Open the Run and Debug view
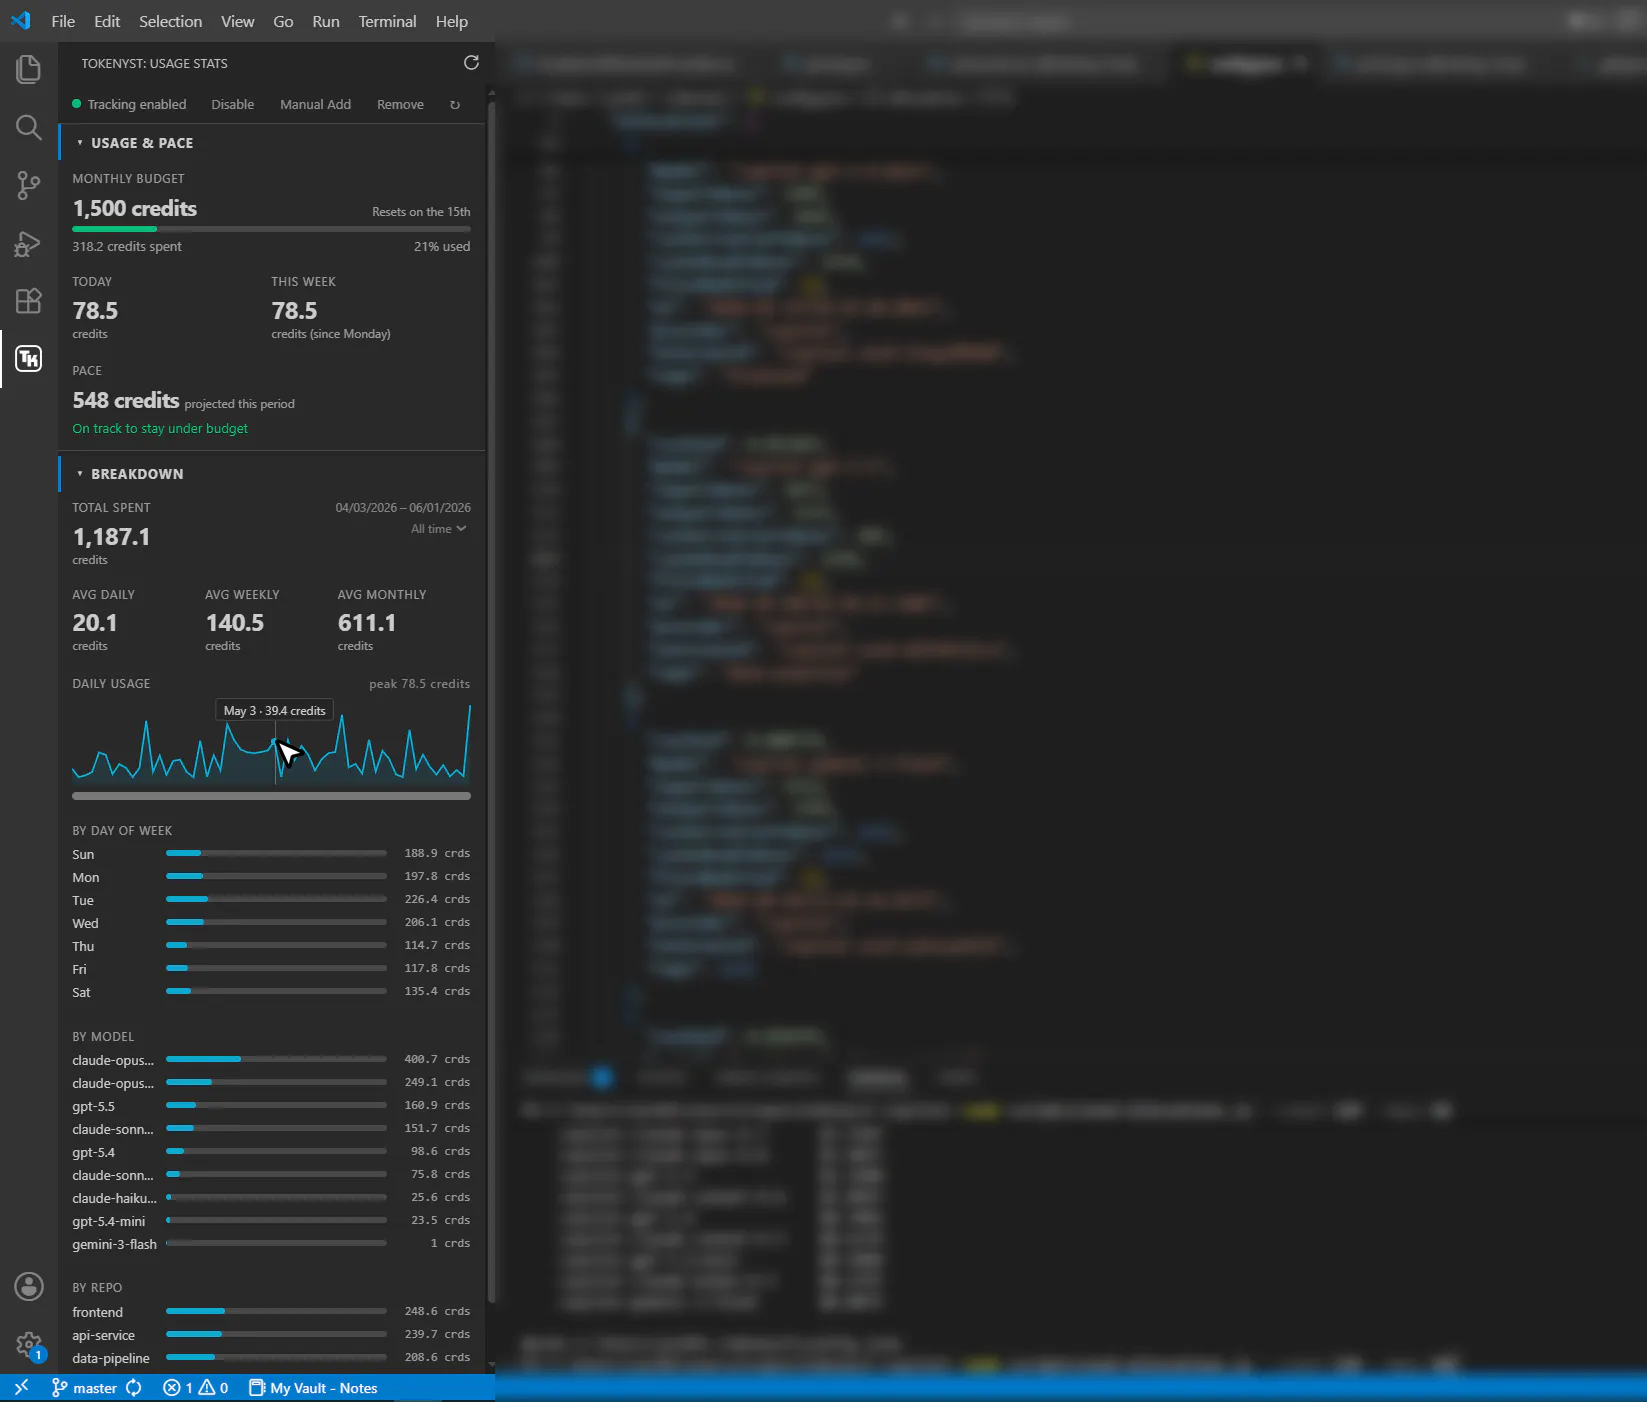 (x=29, y=243)
